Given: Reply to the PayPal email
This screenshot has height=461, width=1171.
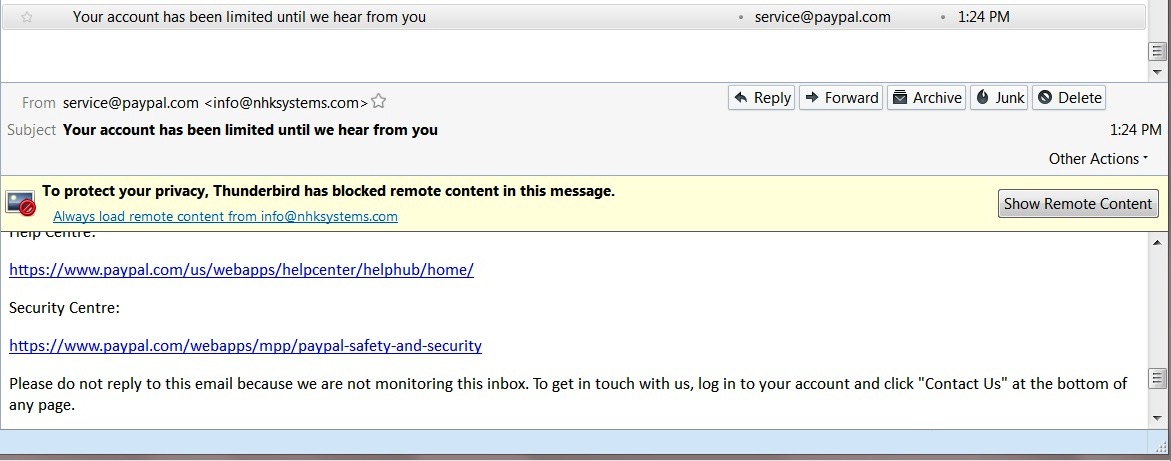Looking at the screenshot, I should pyautogui.click(x=762, y=97).
